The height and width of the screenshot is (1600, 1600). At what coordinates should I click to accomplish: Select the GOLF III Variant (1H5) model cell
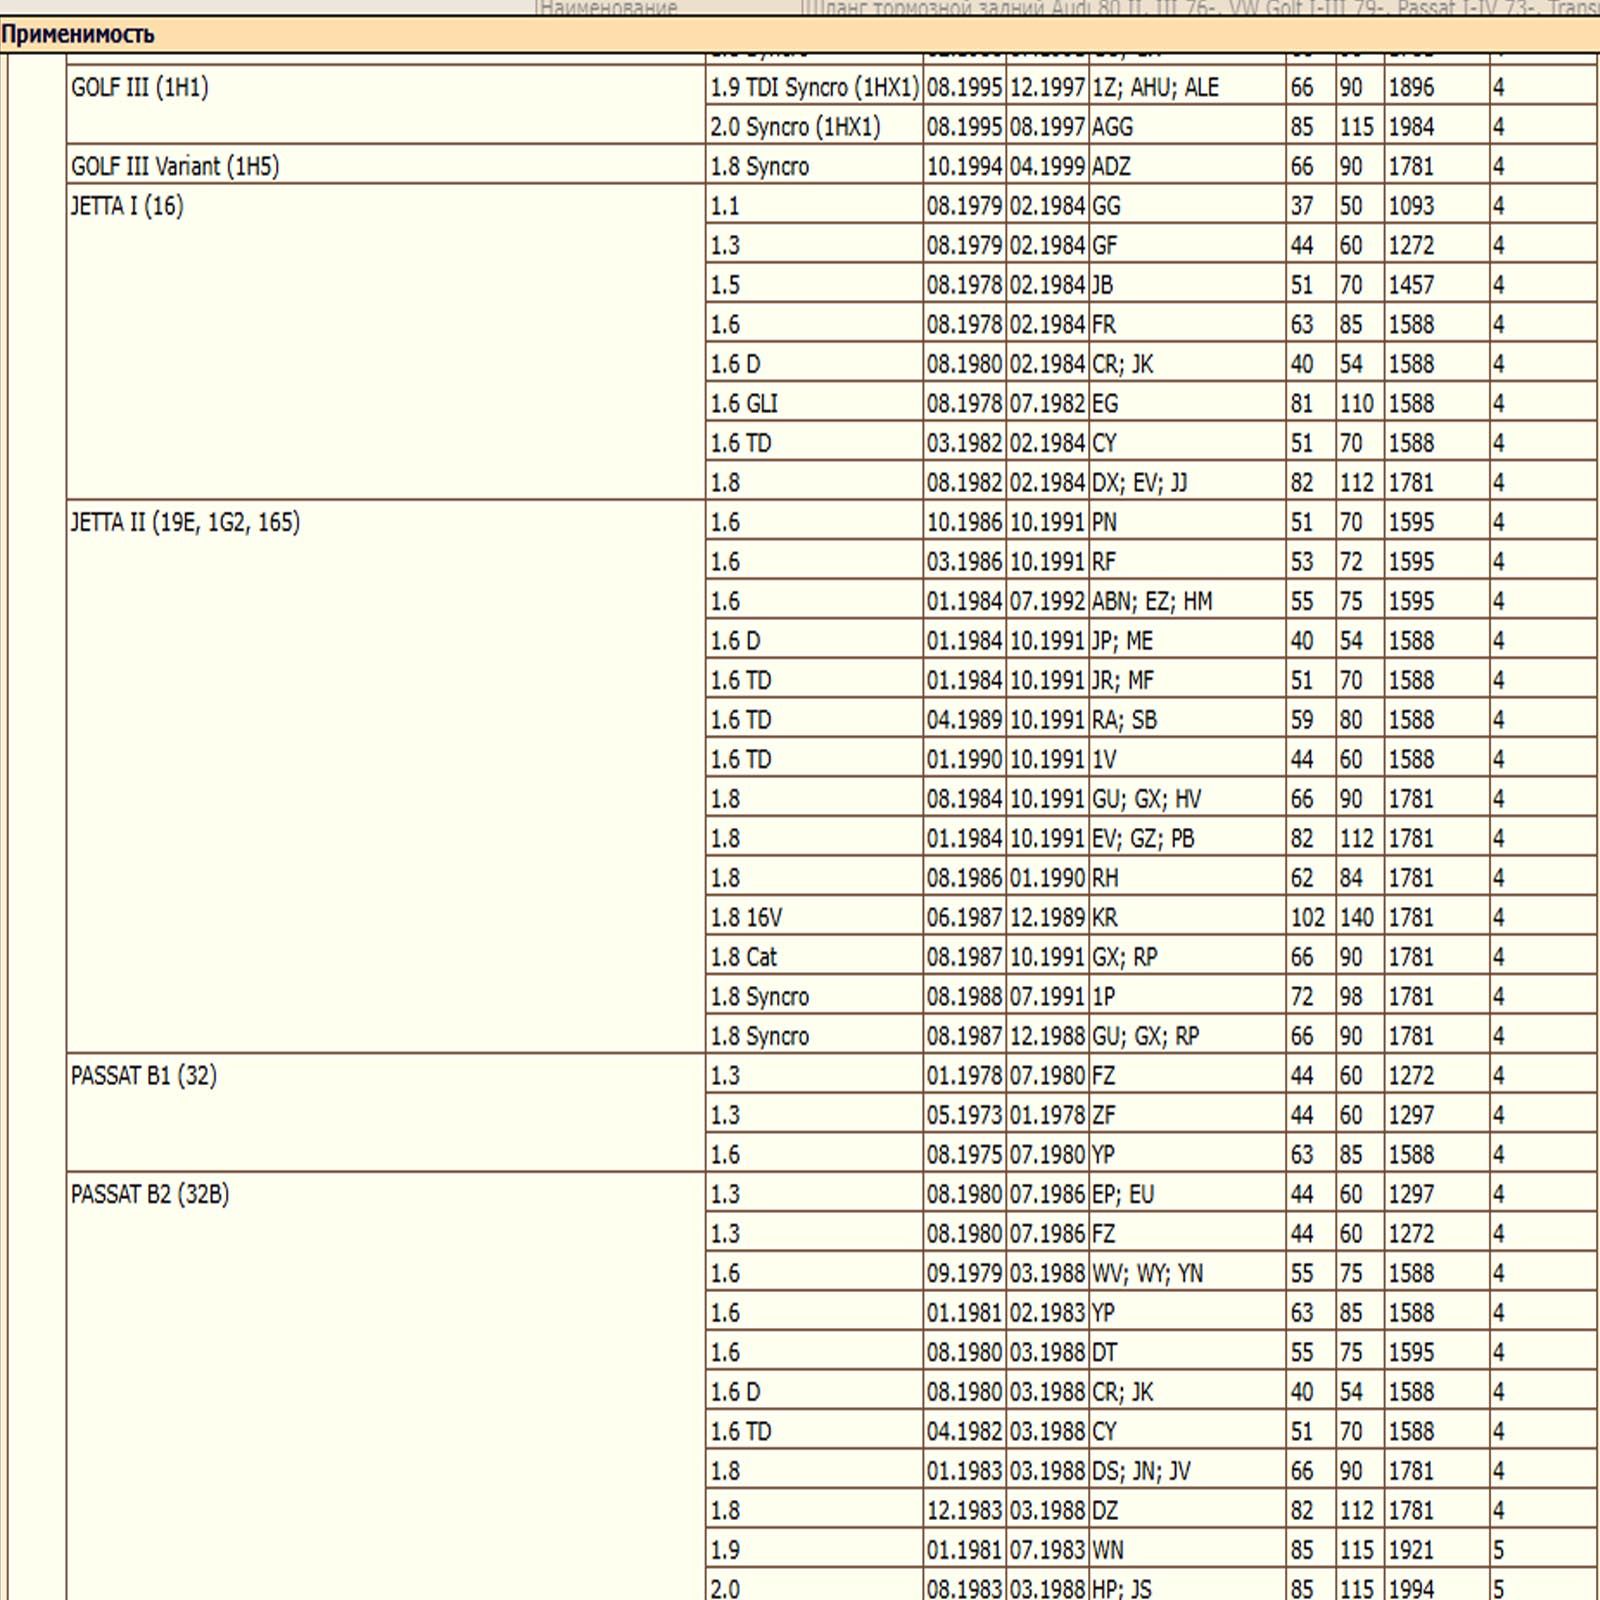point(386,165)
